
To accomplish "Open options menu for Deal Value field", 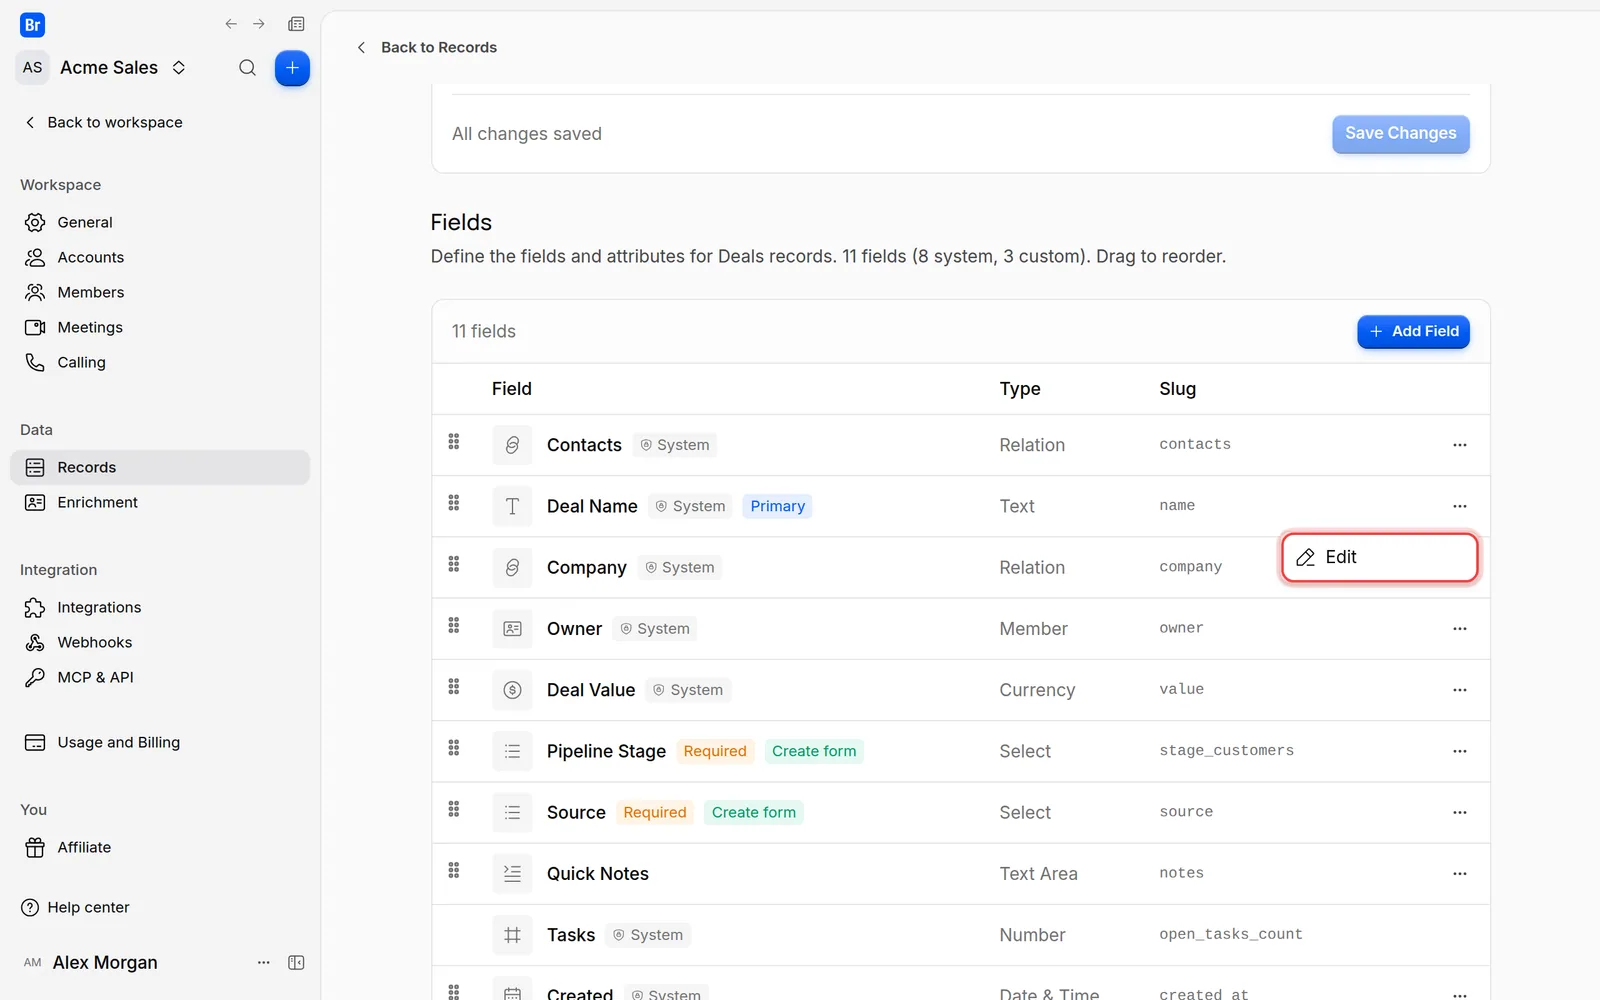I will (x=1460, y=690).
